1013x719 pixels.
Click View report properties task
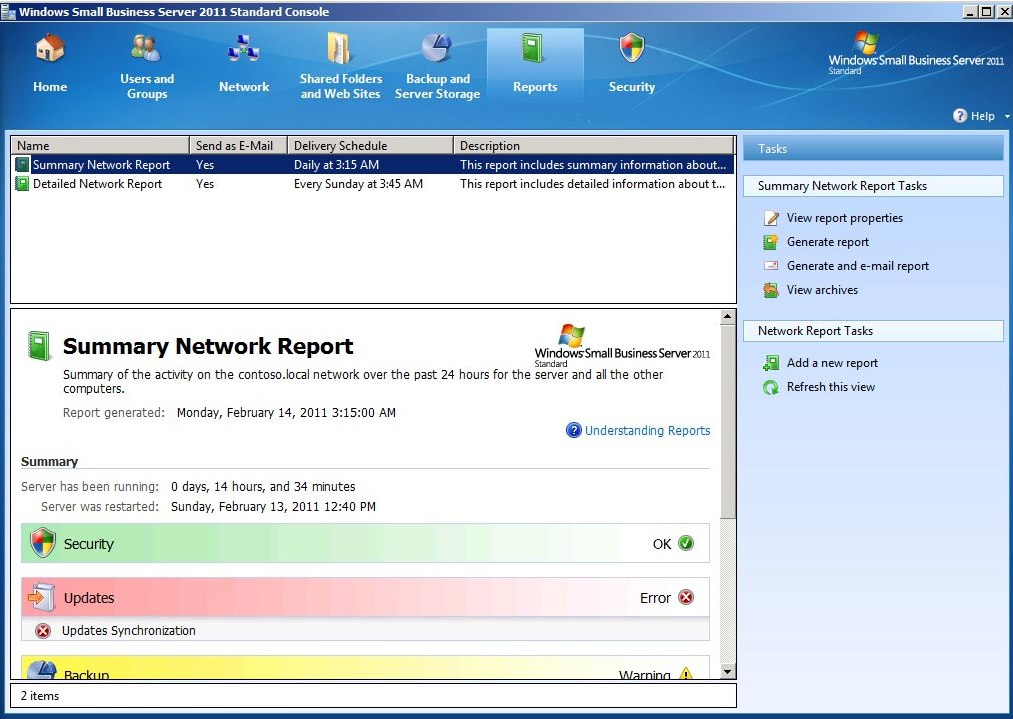pos(844,218)
